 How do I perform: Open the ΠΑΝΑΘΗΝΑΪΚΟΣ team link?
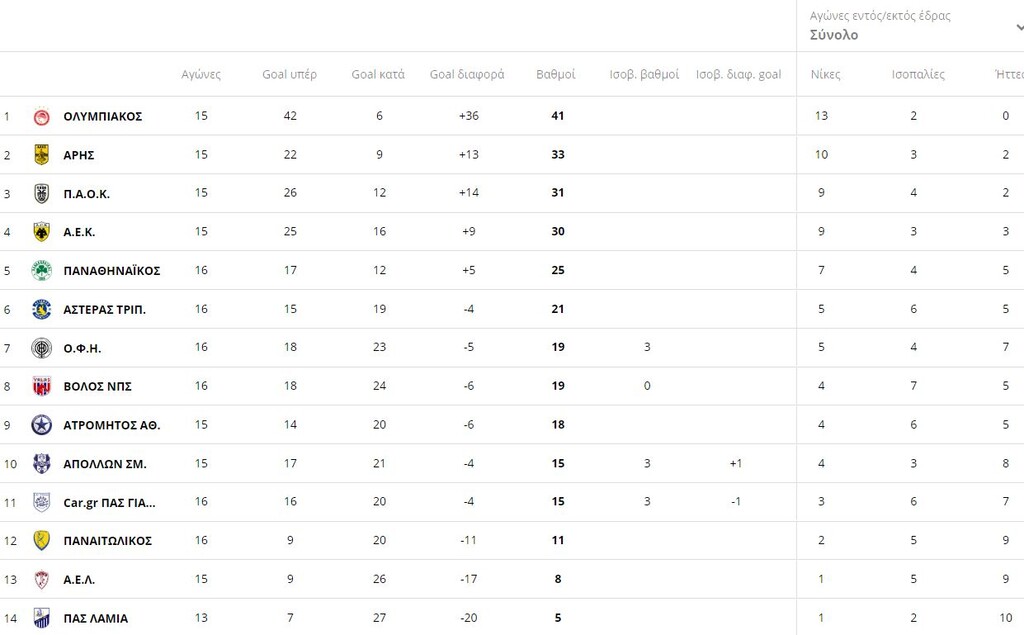tap(111, 271)
